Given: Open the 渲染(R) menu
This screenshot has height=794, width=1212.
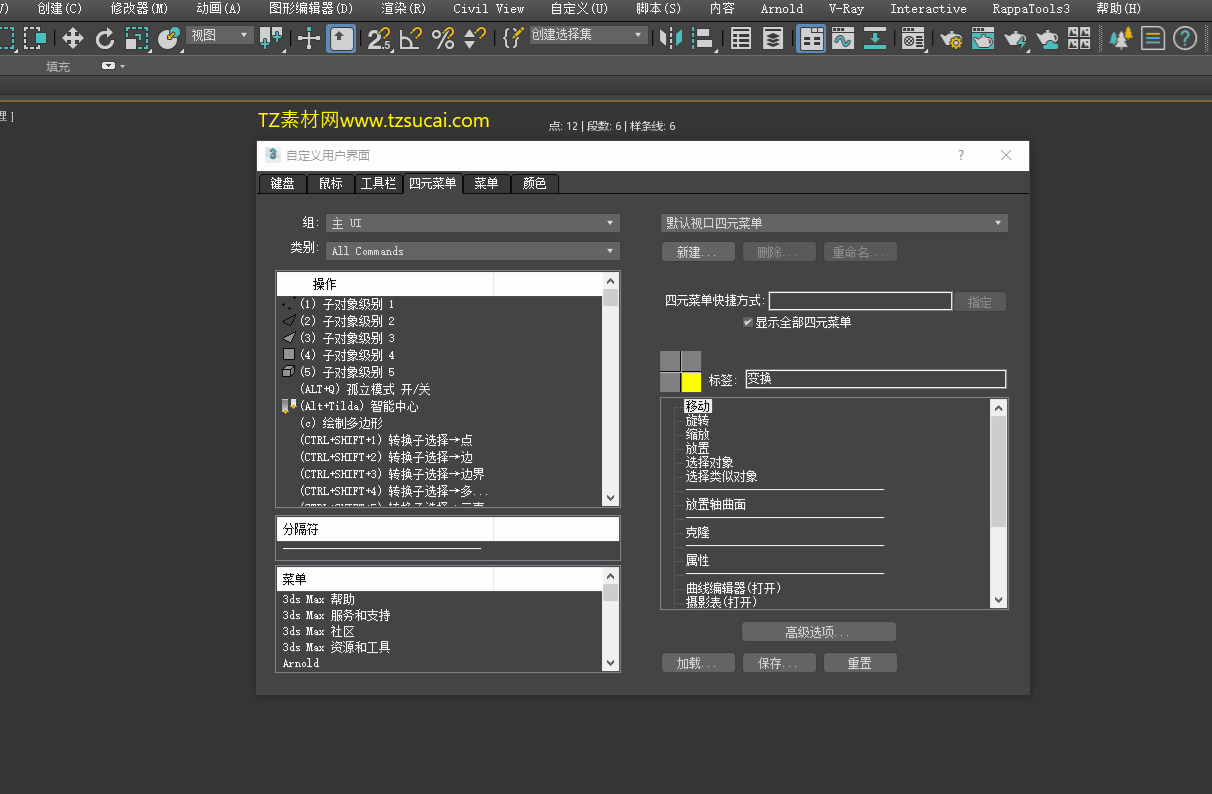Looking at the screenshot, I should tap(403, 9).
